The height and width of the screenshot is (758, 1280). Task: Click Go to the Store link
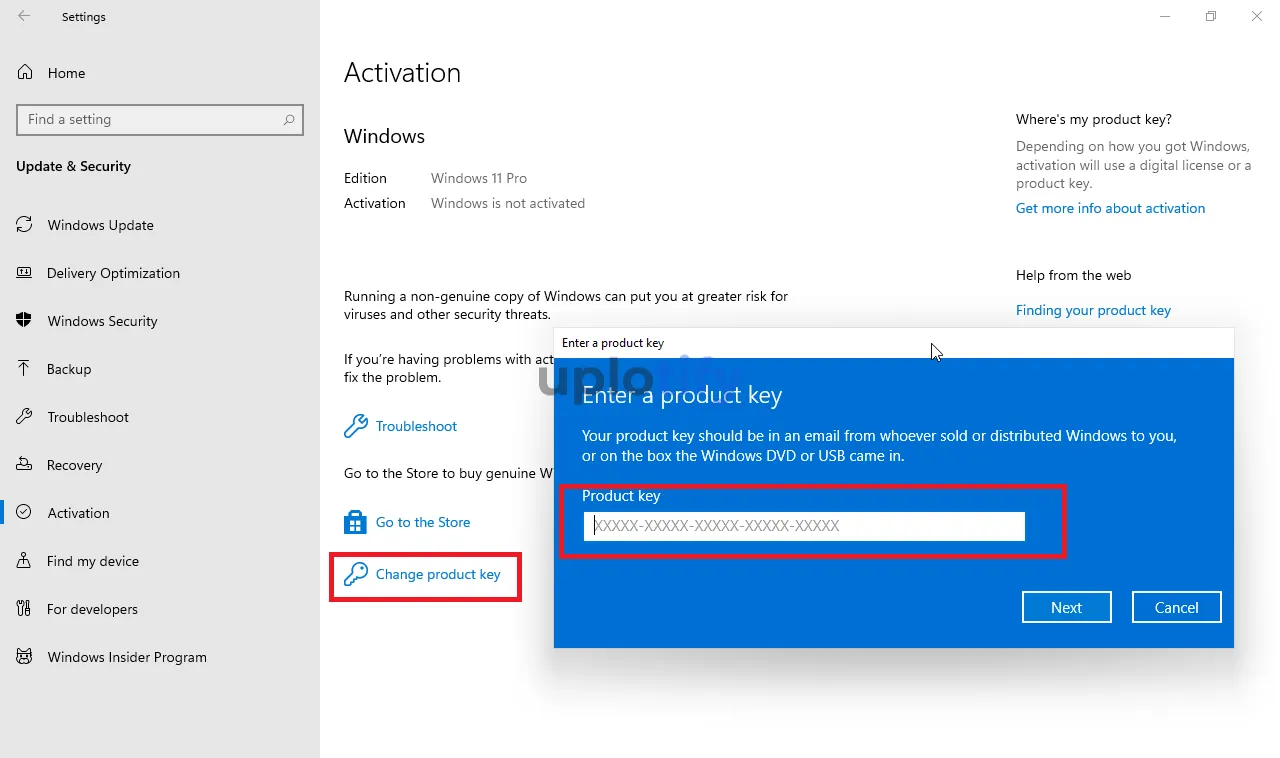pos(423,522)
